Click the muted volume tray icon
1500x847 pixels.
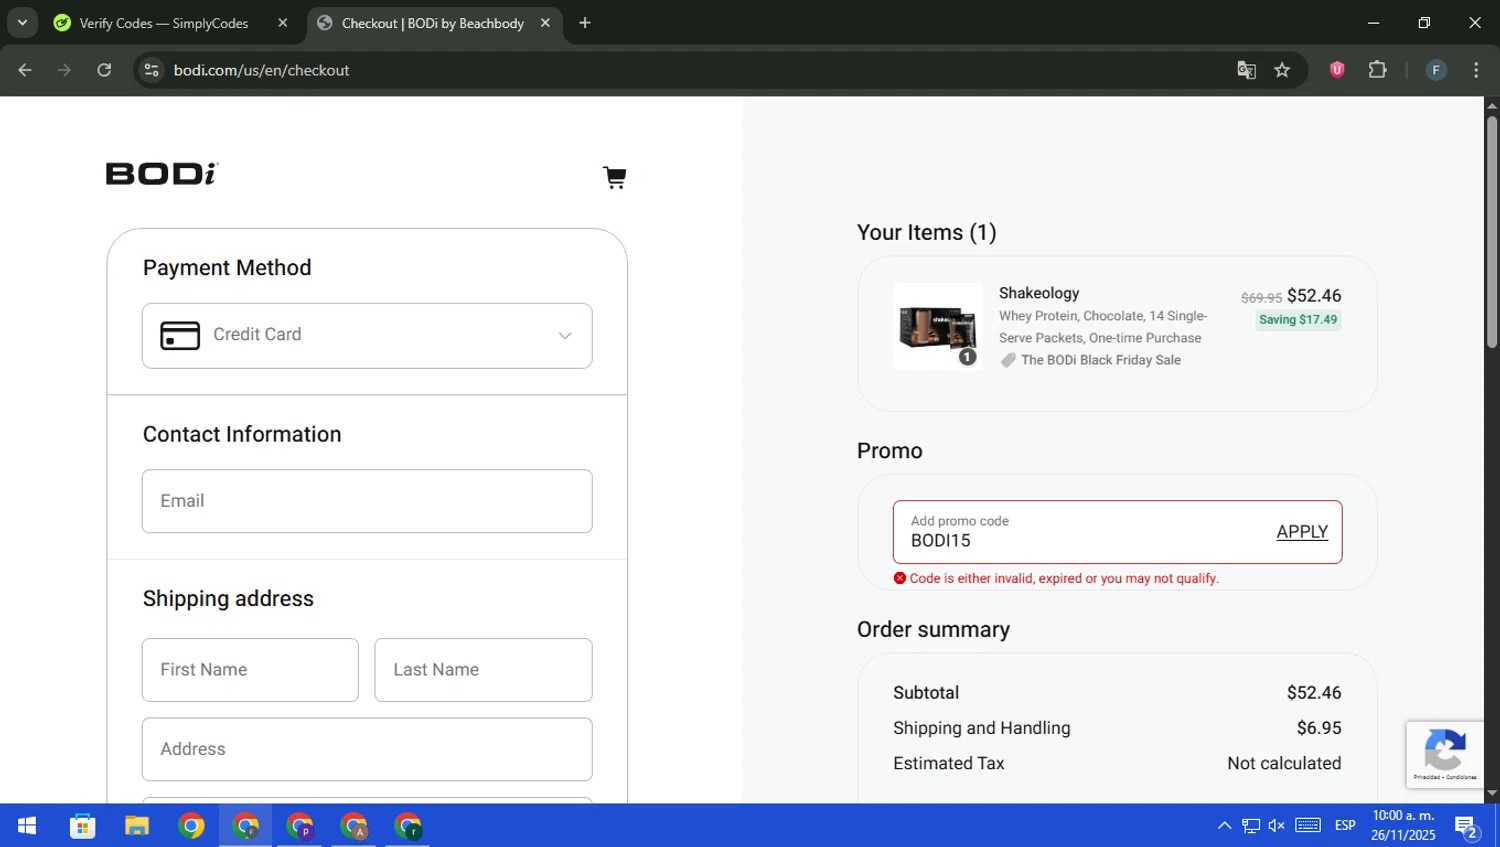[1277, 826]
